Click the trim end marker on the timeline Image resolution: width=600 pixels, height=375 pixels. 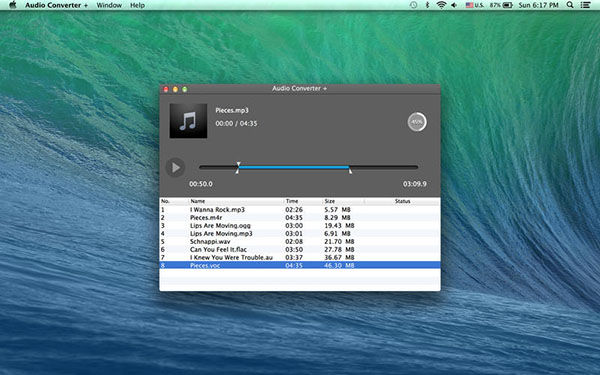point(350,170)
